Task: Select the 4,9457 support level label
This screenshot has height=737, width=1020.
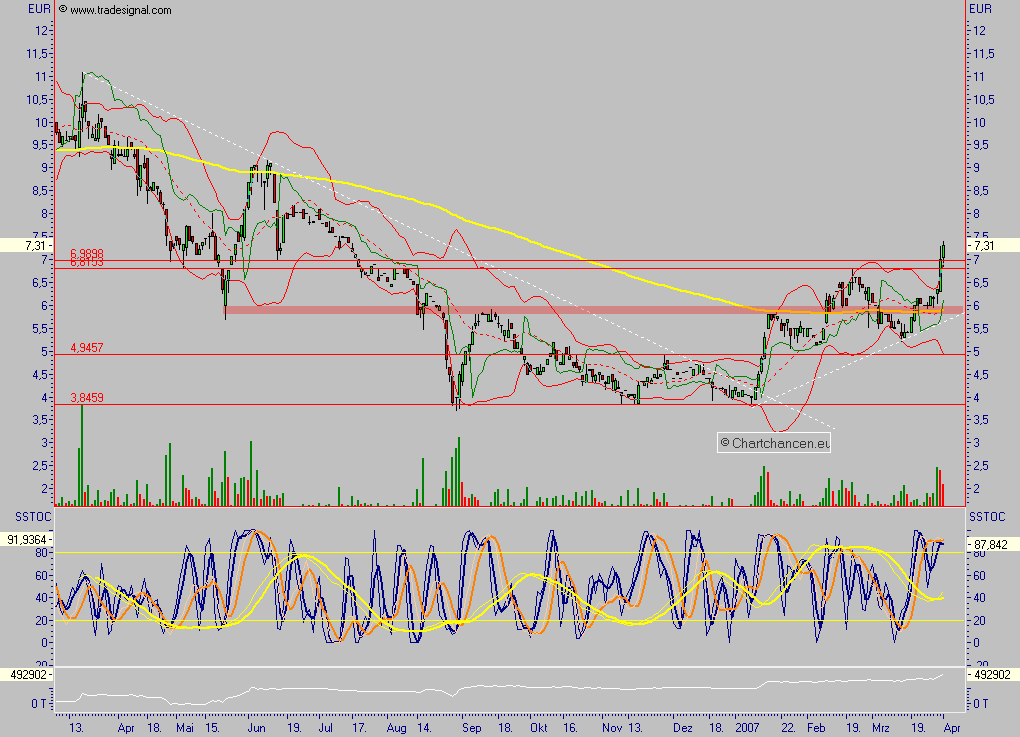Action: [x=87, y=348]
